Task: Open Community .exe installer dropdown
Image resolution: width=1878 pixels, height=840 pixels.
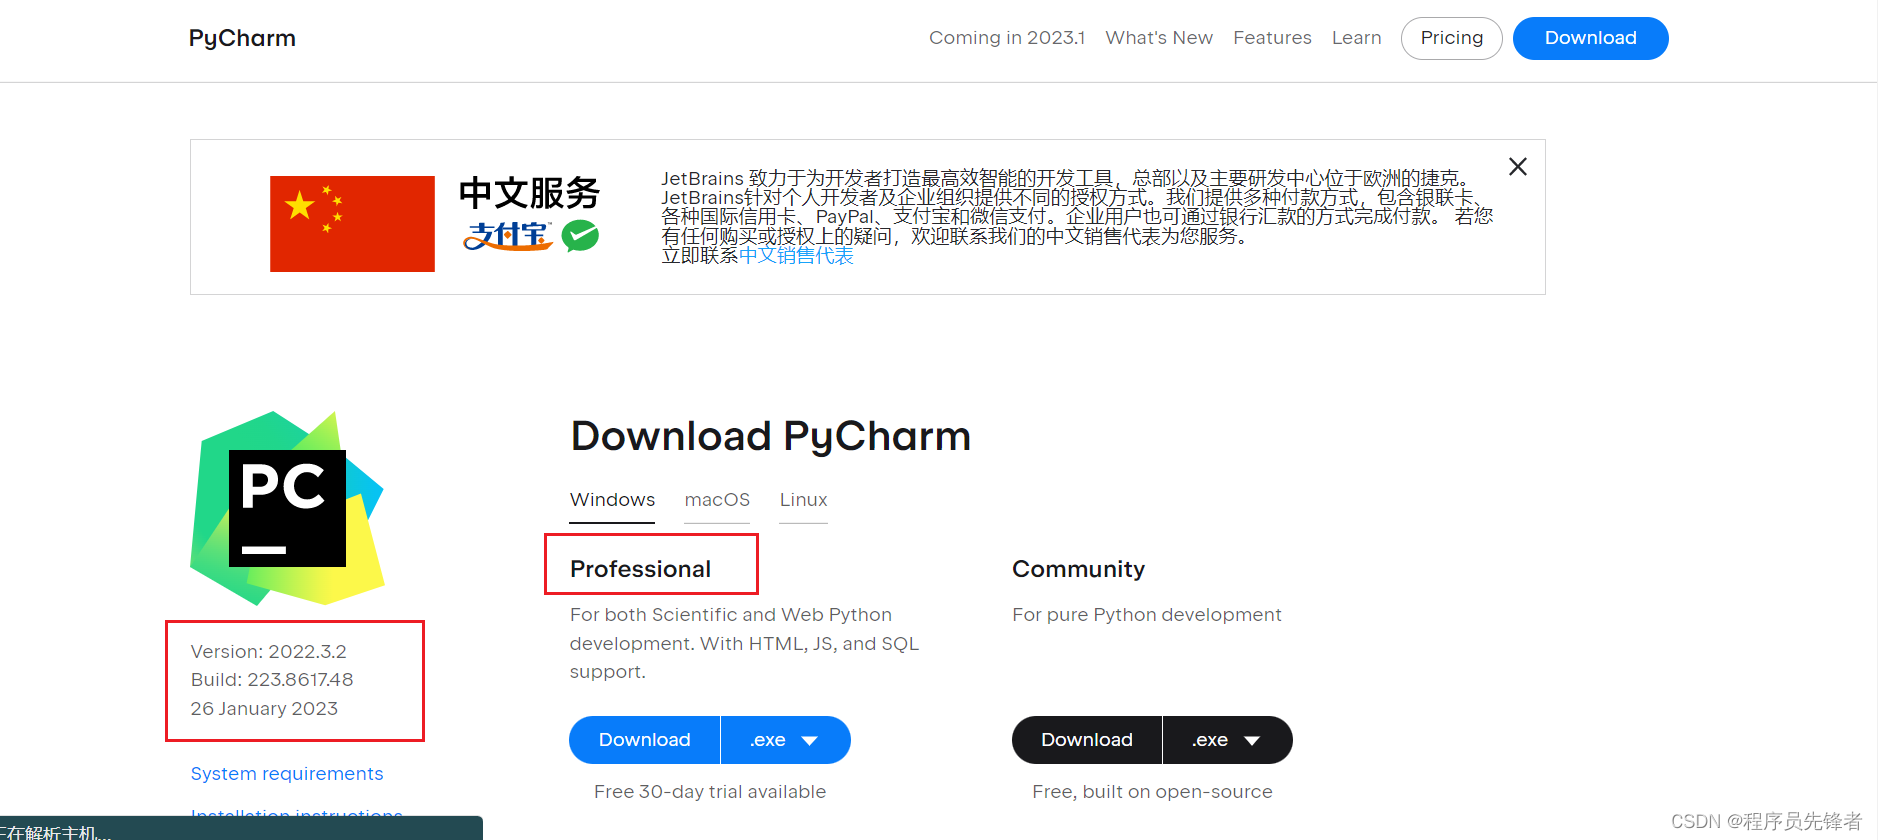Action: tap(1228, 740)
